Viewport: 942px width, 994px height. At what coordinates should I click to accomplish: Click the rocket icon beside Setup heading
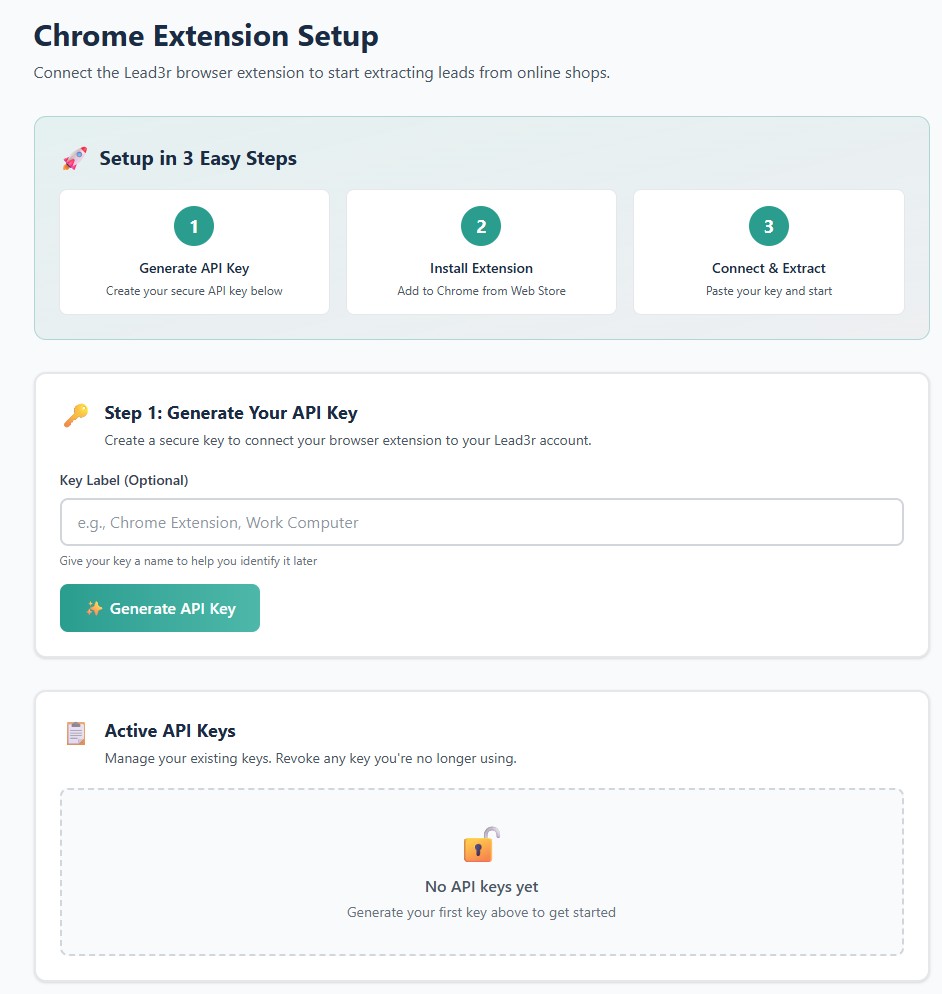74,159
